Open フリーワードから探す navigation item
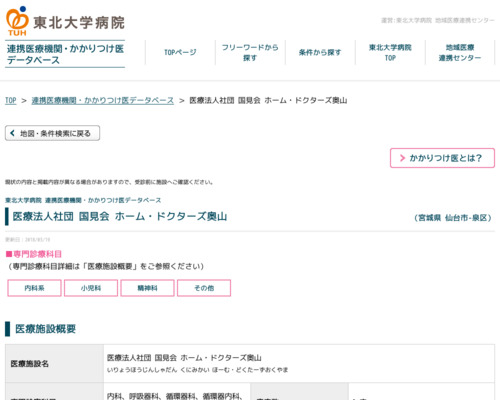The height and width of the screenshot is (400, 500). click(250, 52)
